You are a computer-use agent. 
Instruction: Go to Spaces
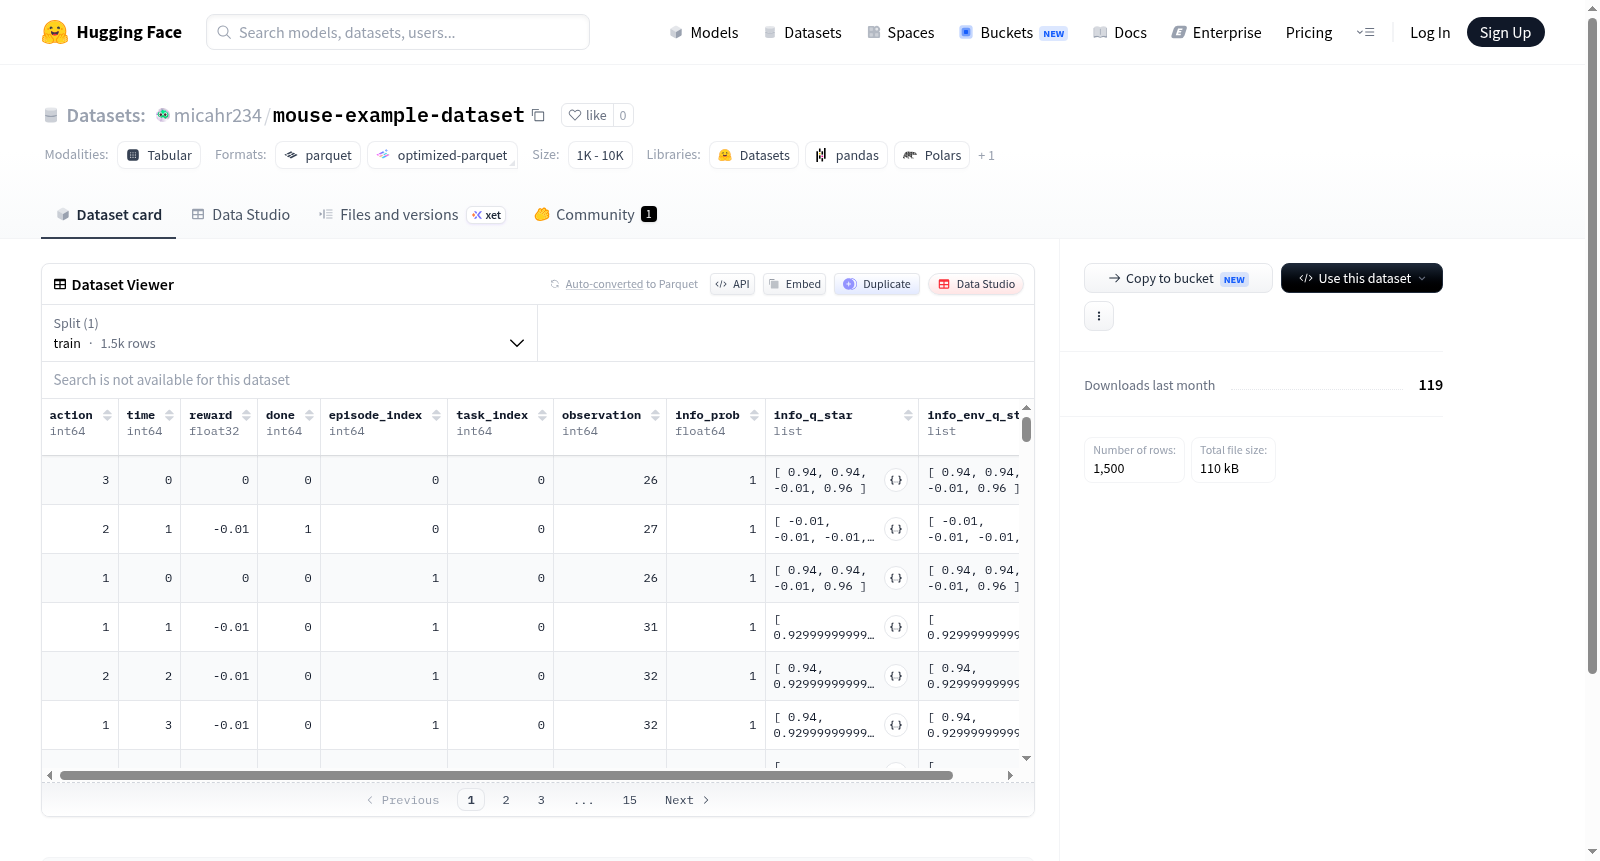click(901, 32)
